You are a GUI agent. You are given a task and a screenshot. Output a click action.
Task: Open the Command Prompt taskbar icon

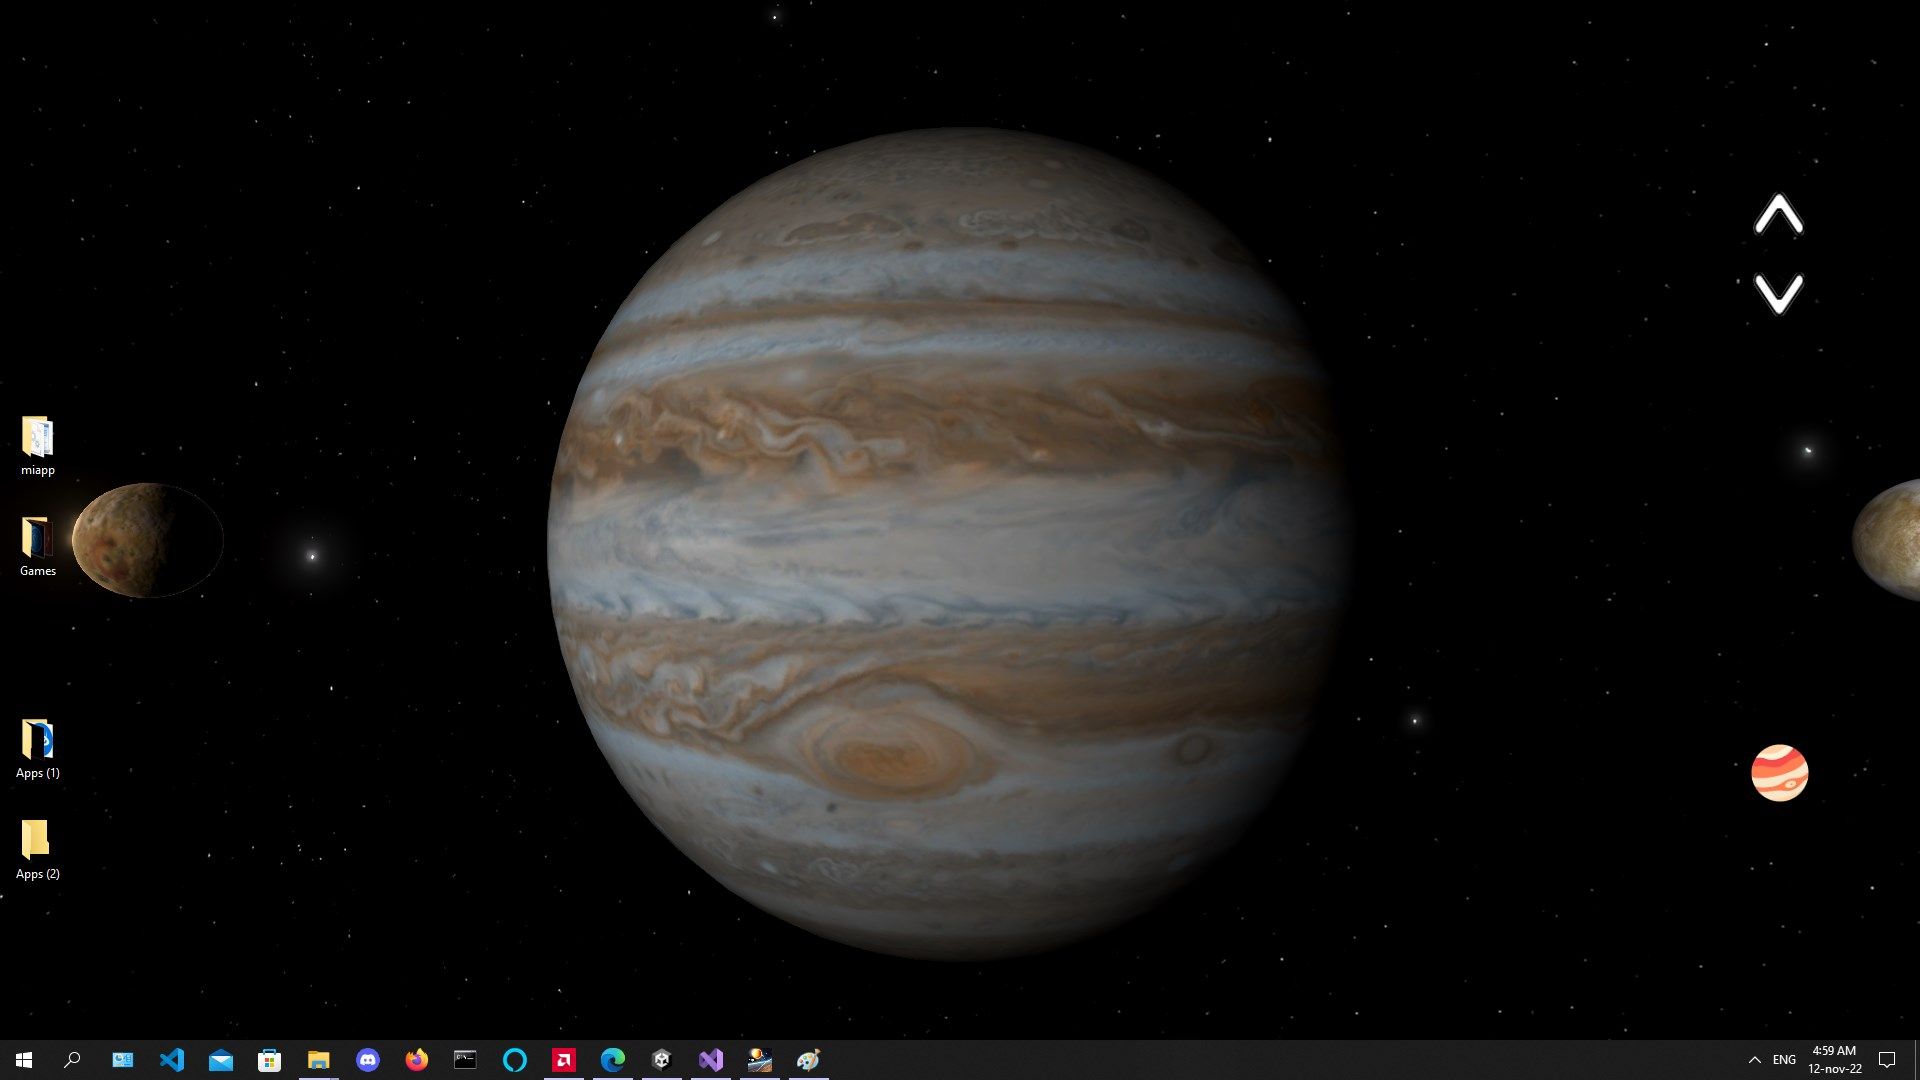point(465,1060)
